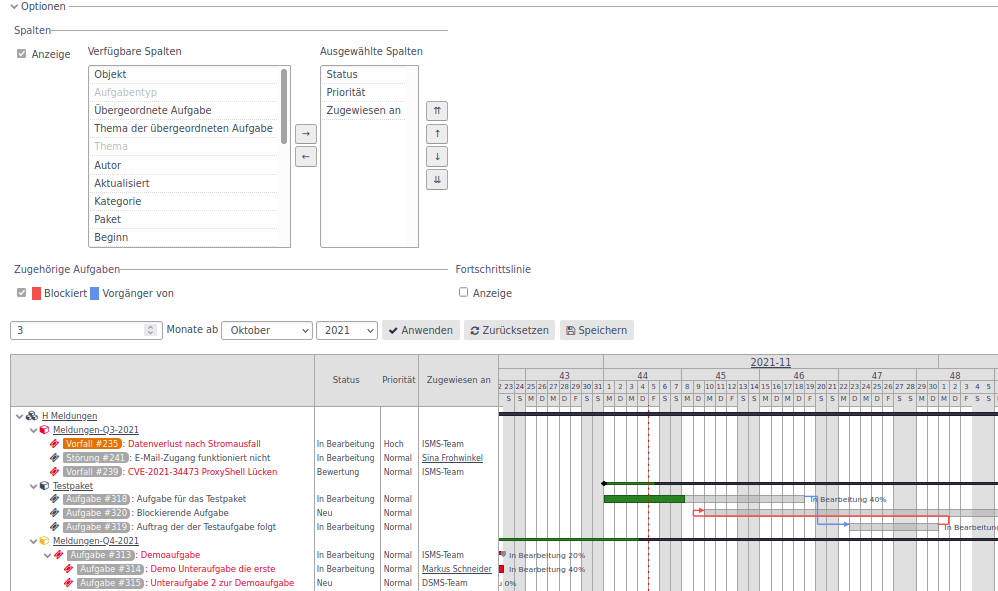
Task: Click ticket icon beside Störung #241
Action: 55,457
